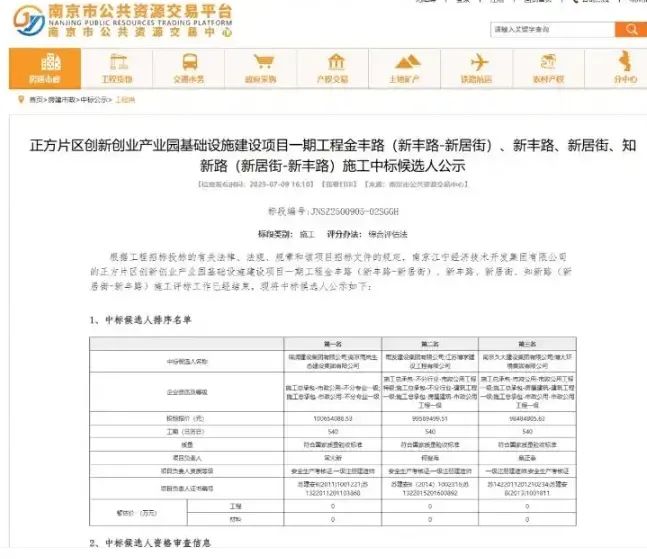
Task: Click the 标段类别 施工 text
Action: click(286, 235)
